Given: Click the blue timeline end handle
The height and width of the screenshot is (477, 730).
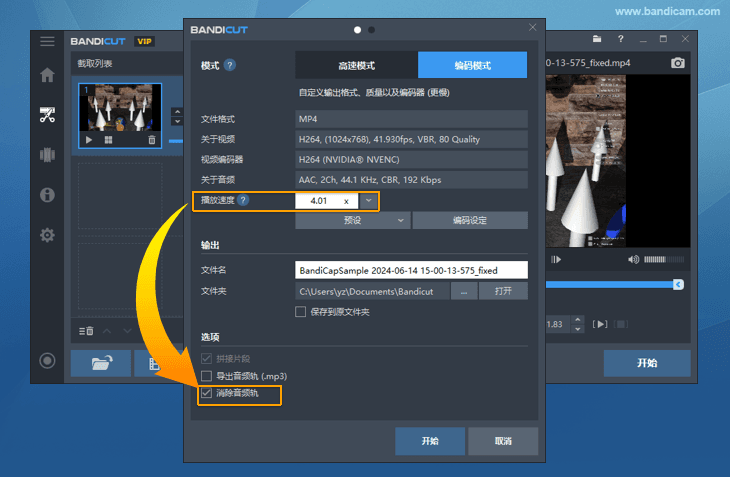Looking at the screenshot, I should click(x=678, y=284).
